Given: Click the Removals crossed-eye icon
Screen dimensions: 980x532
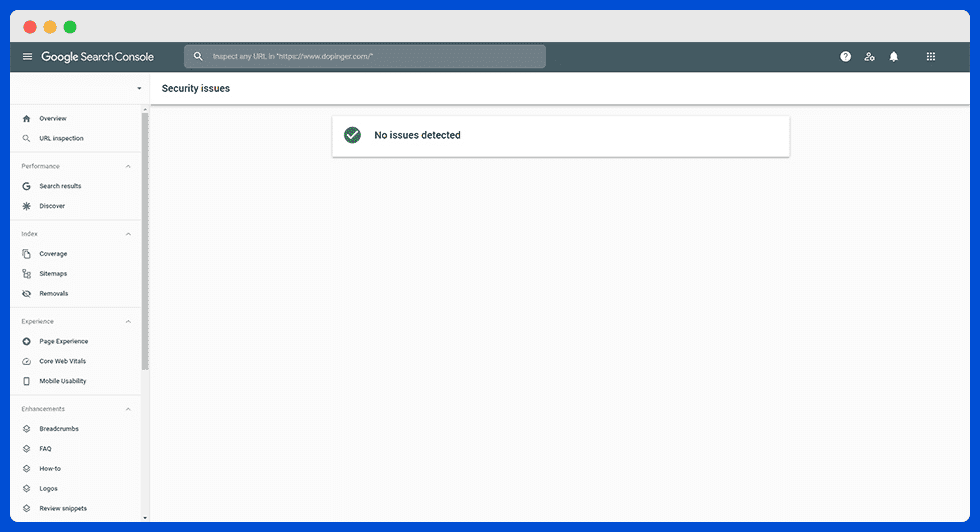Looking at the screenshot, I should pos(26,293).
